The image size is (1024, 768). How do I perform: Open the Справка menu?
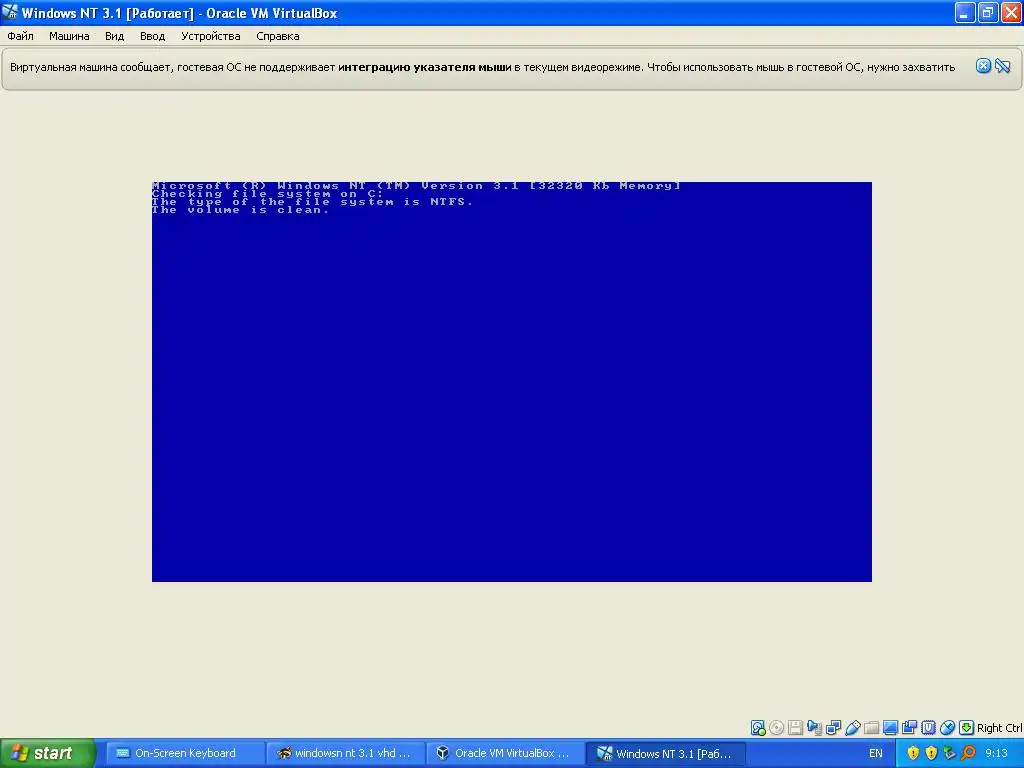[x=278, y=36]
